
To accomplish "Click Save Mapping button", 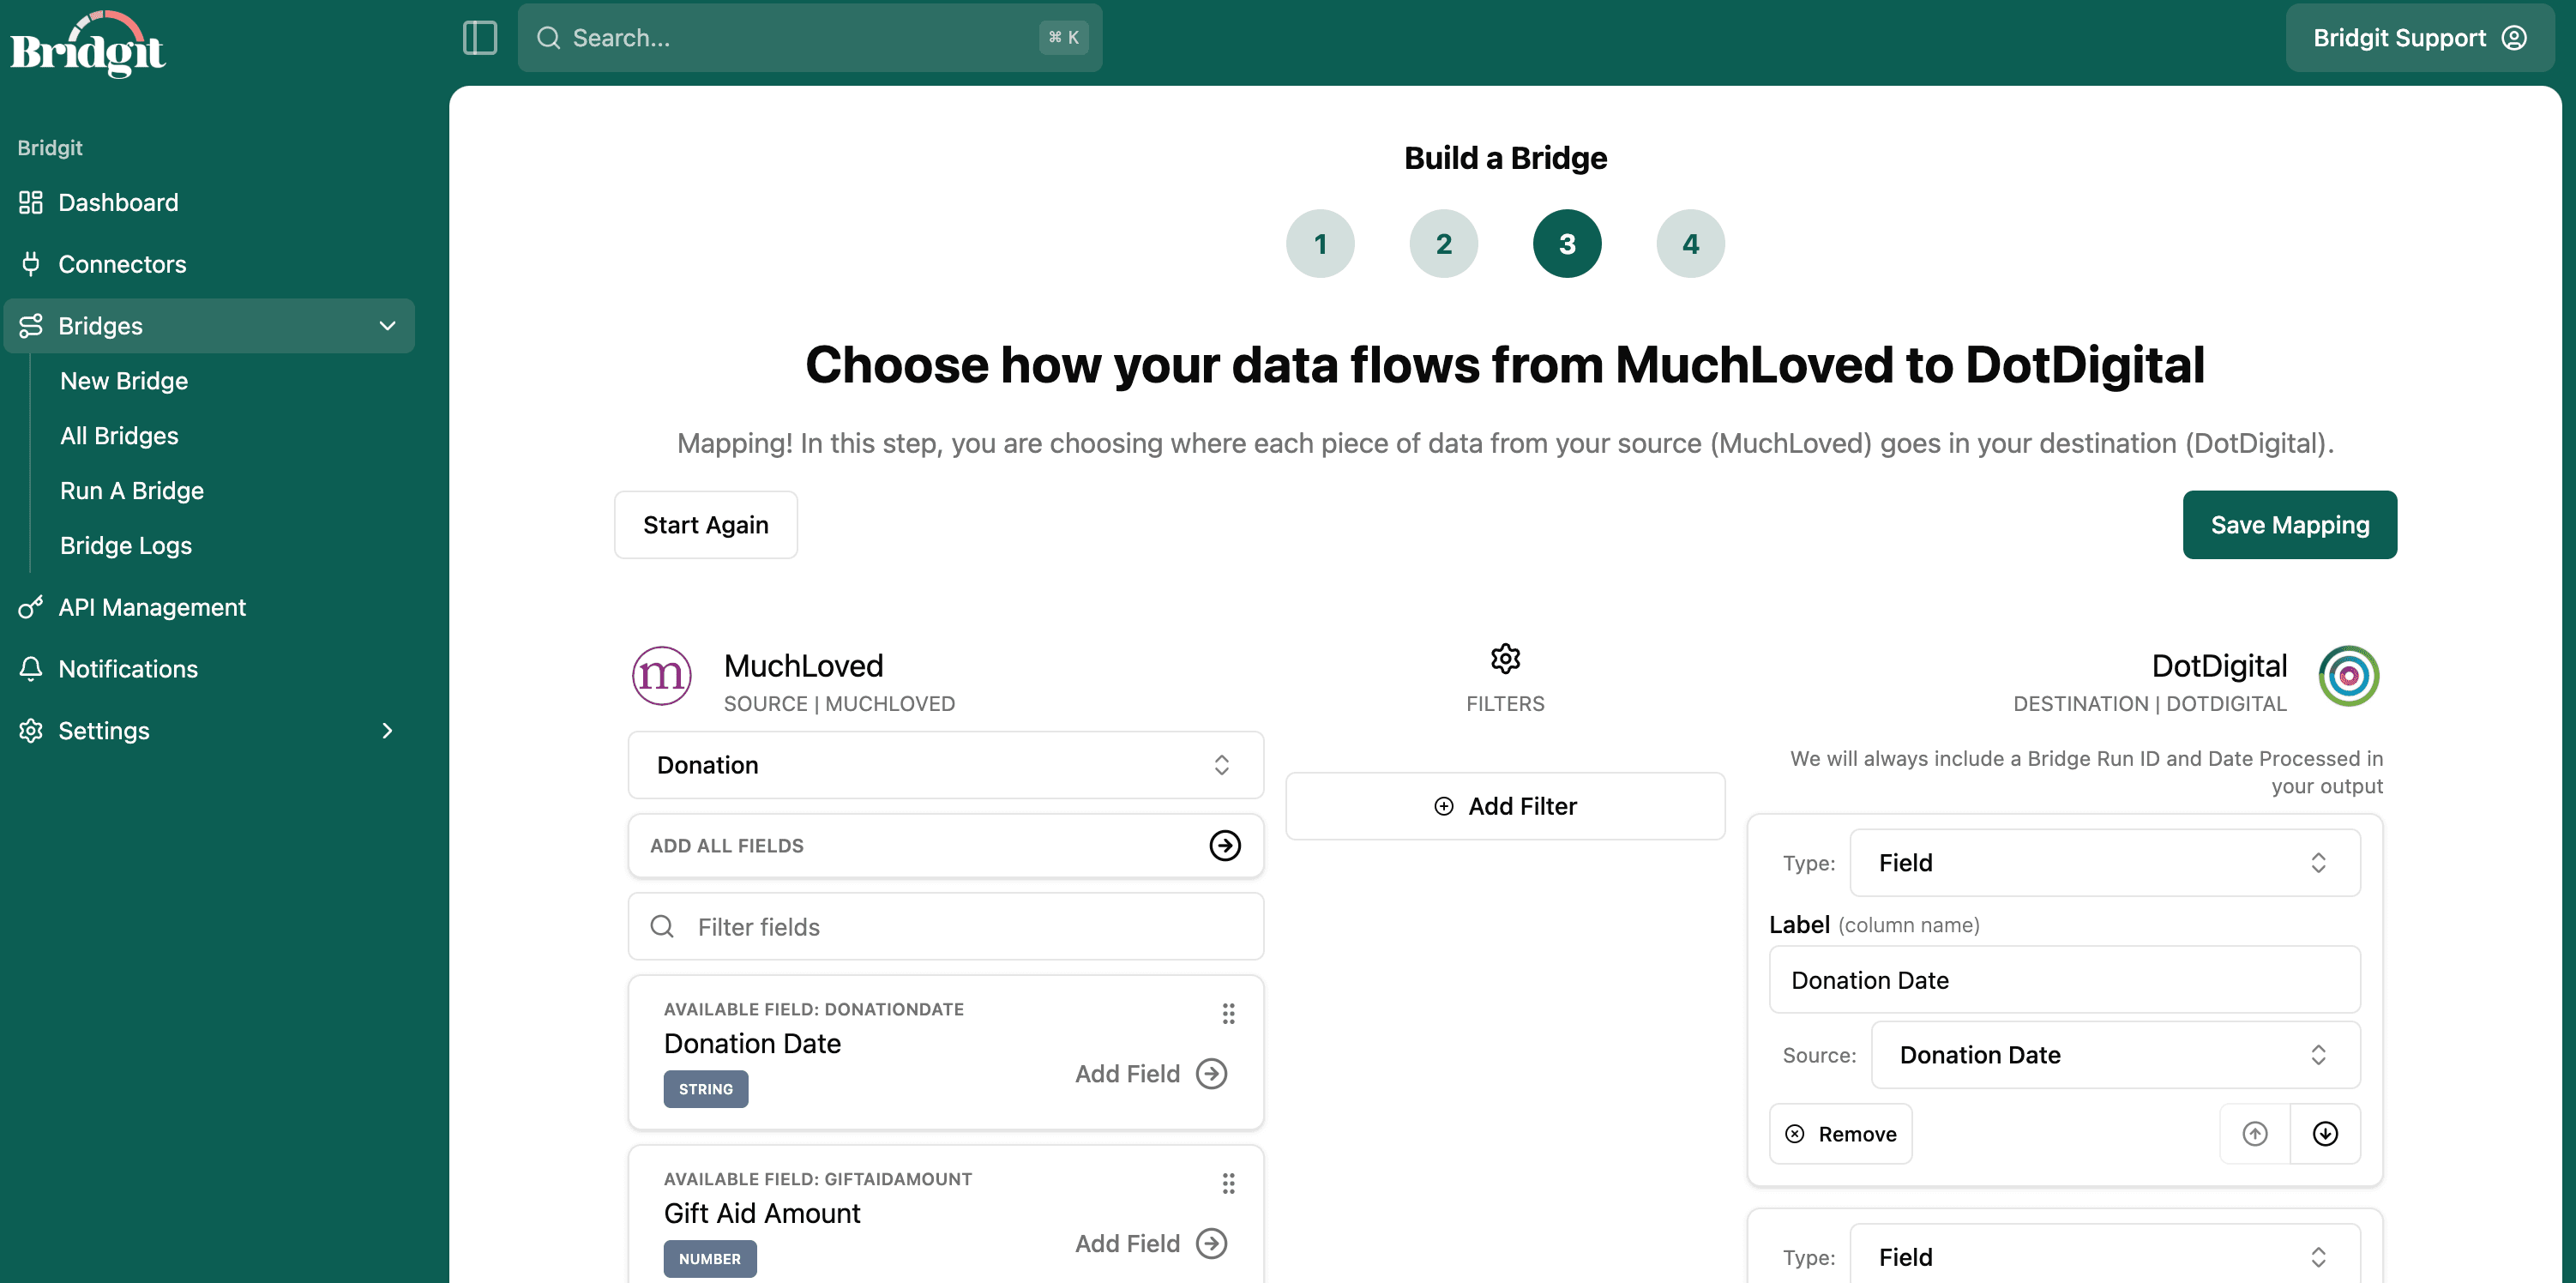I will pos(2289,525).
